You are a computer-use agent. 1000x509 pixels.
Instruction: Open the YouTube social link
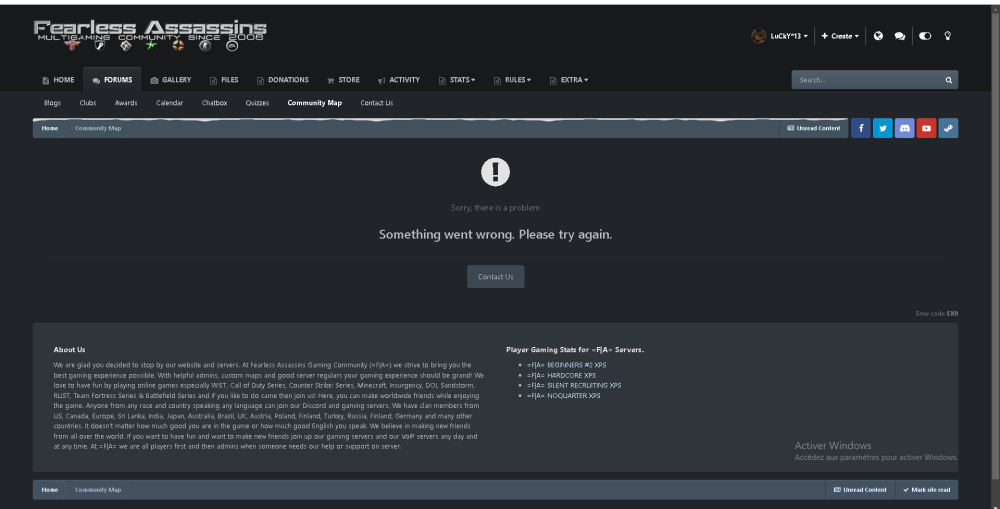926,128
